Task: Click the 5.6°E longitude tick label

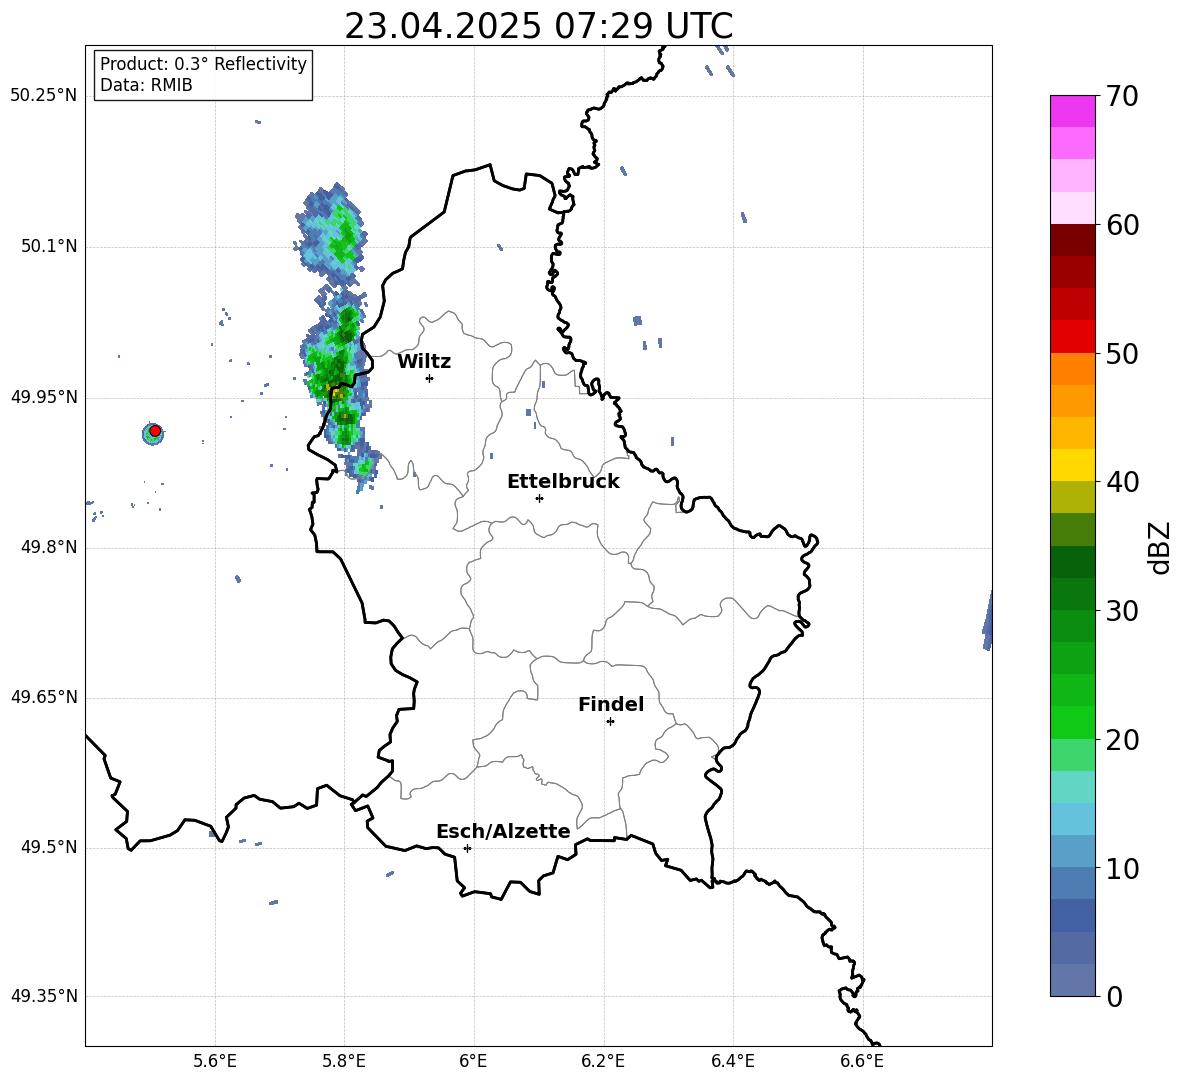Action: click(215, 1061)
